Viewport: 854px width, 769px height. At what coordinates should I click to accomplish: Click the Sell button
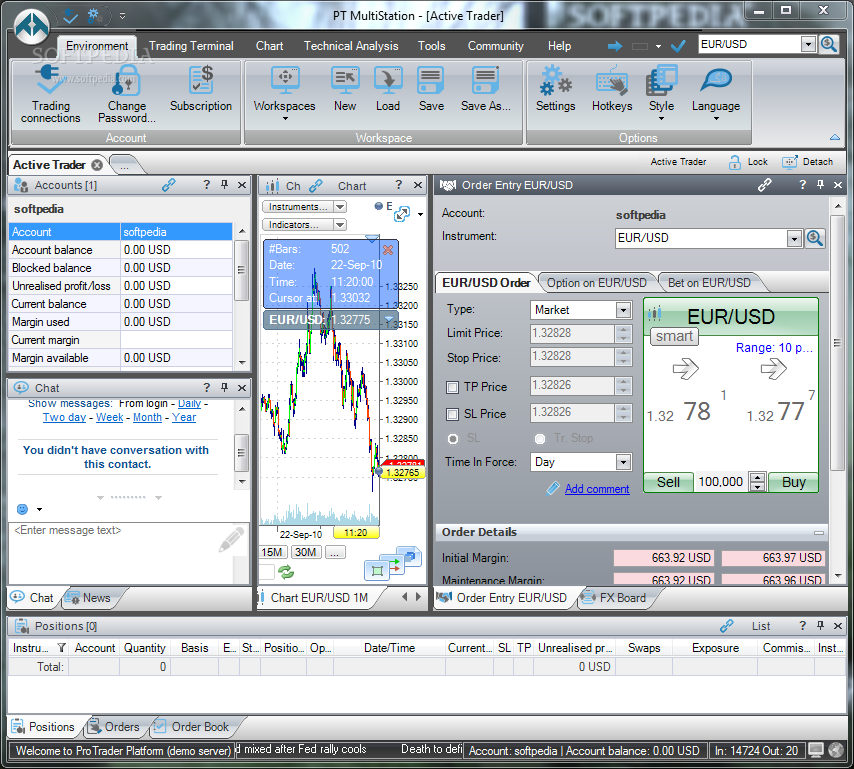coord(668,482)
